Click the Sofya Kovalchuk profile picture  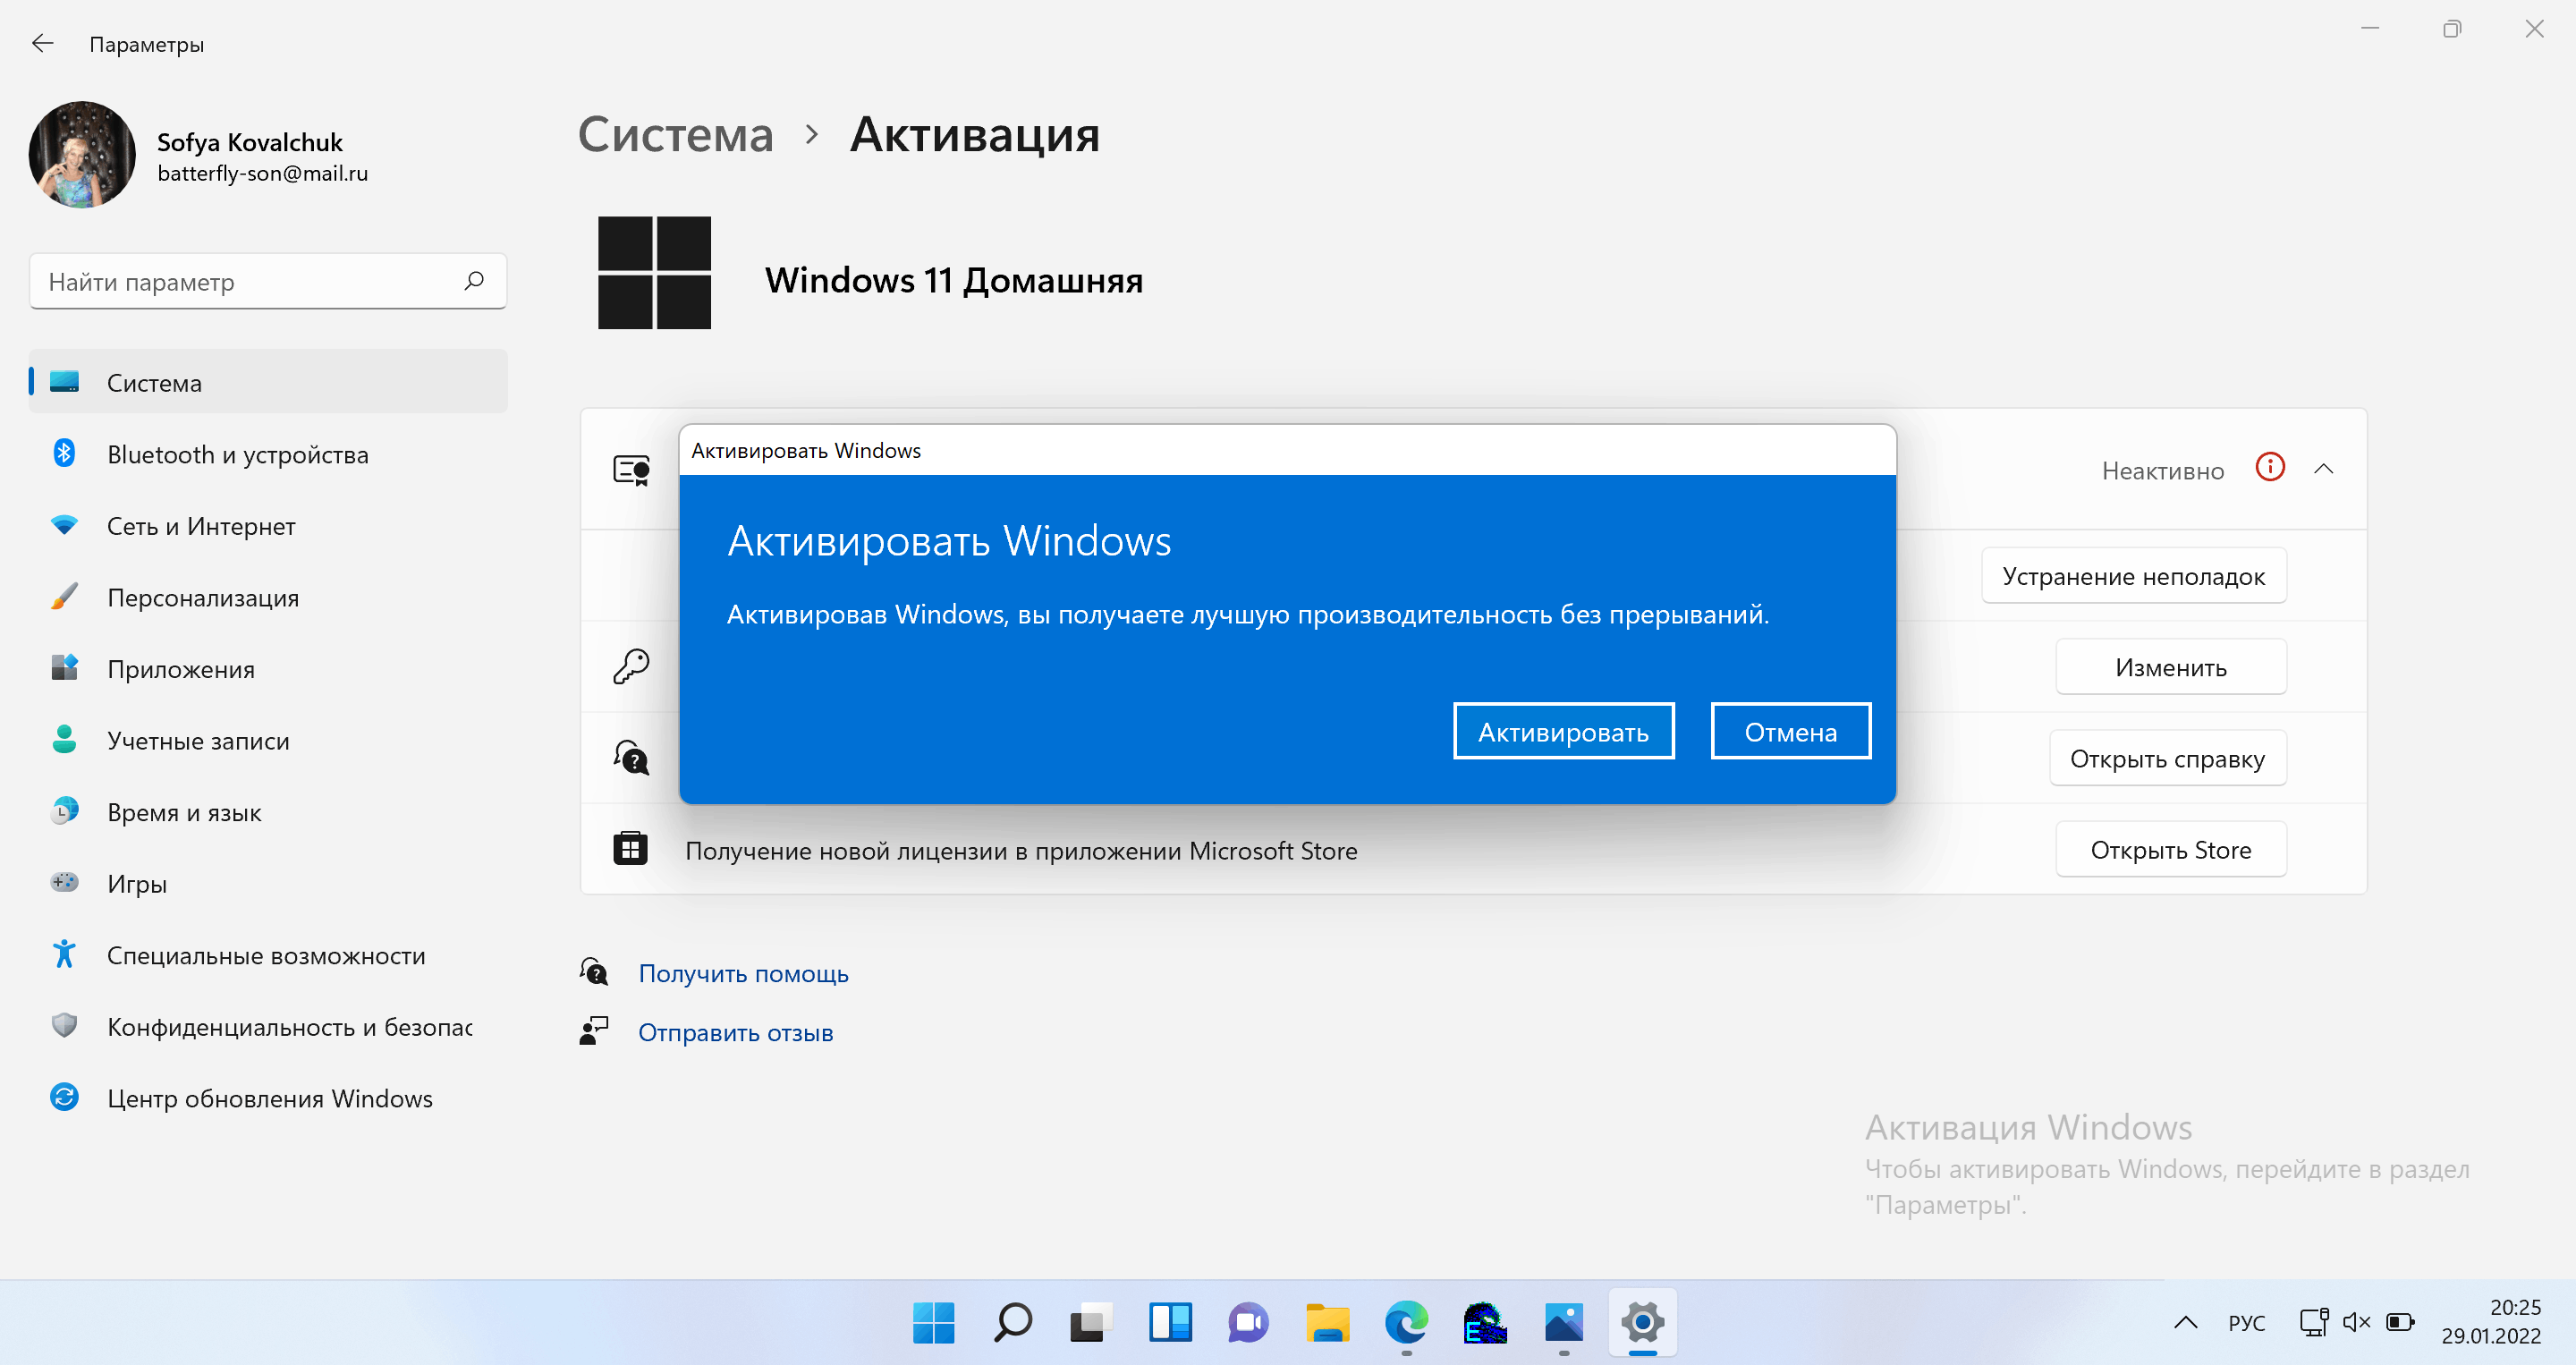click(82, 155)
